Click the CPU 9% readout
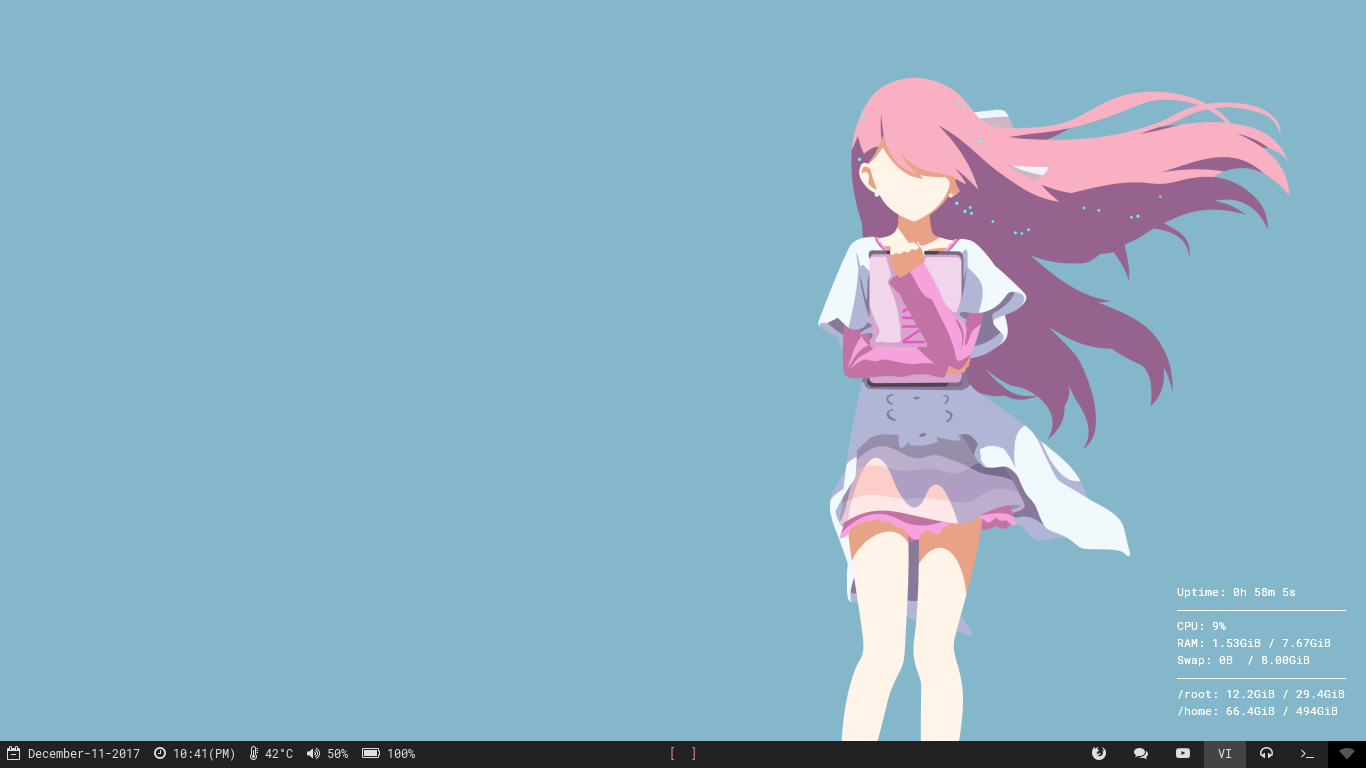Viewport: 1366px width, 768px height. click(1201, 626)
